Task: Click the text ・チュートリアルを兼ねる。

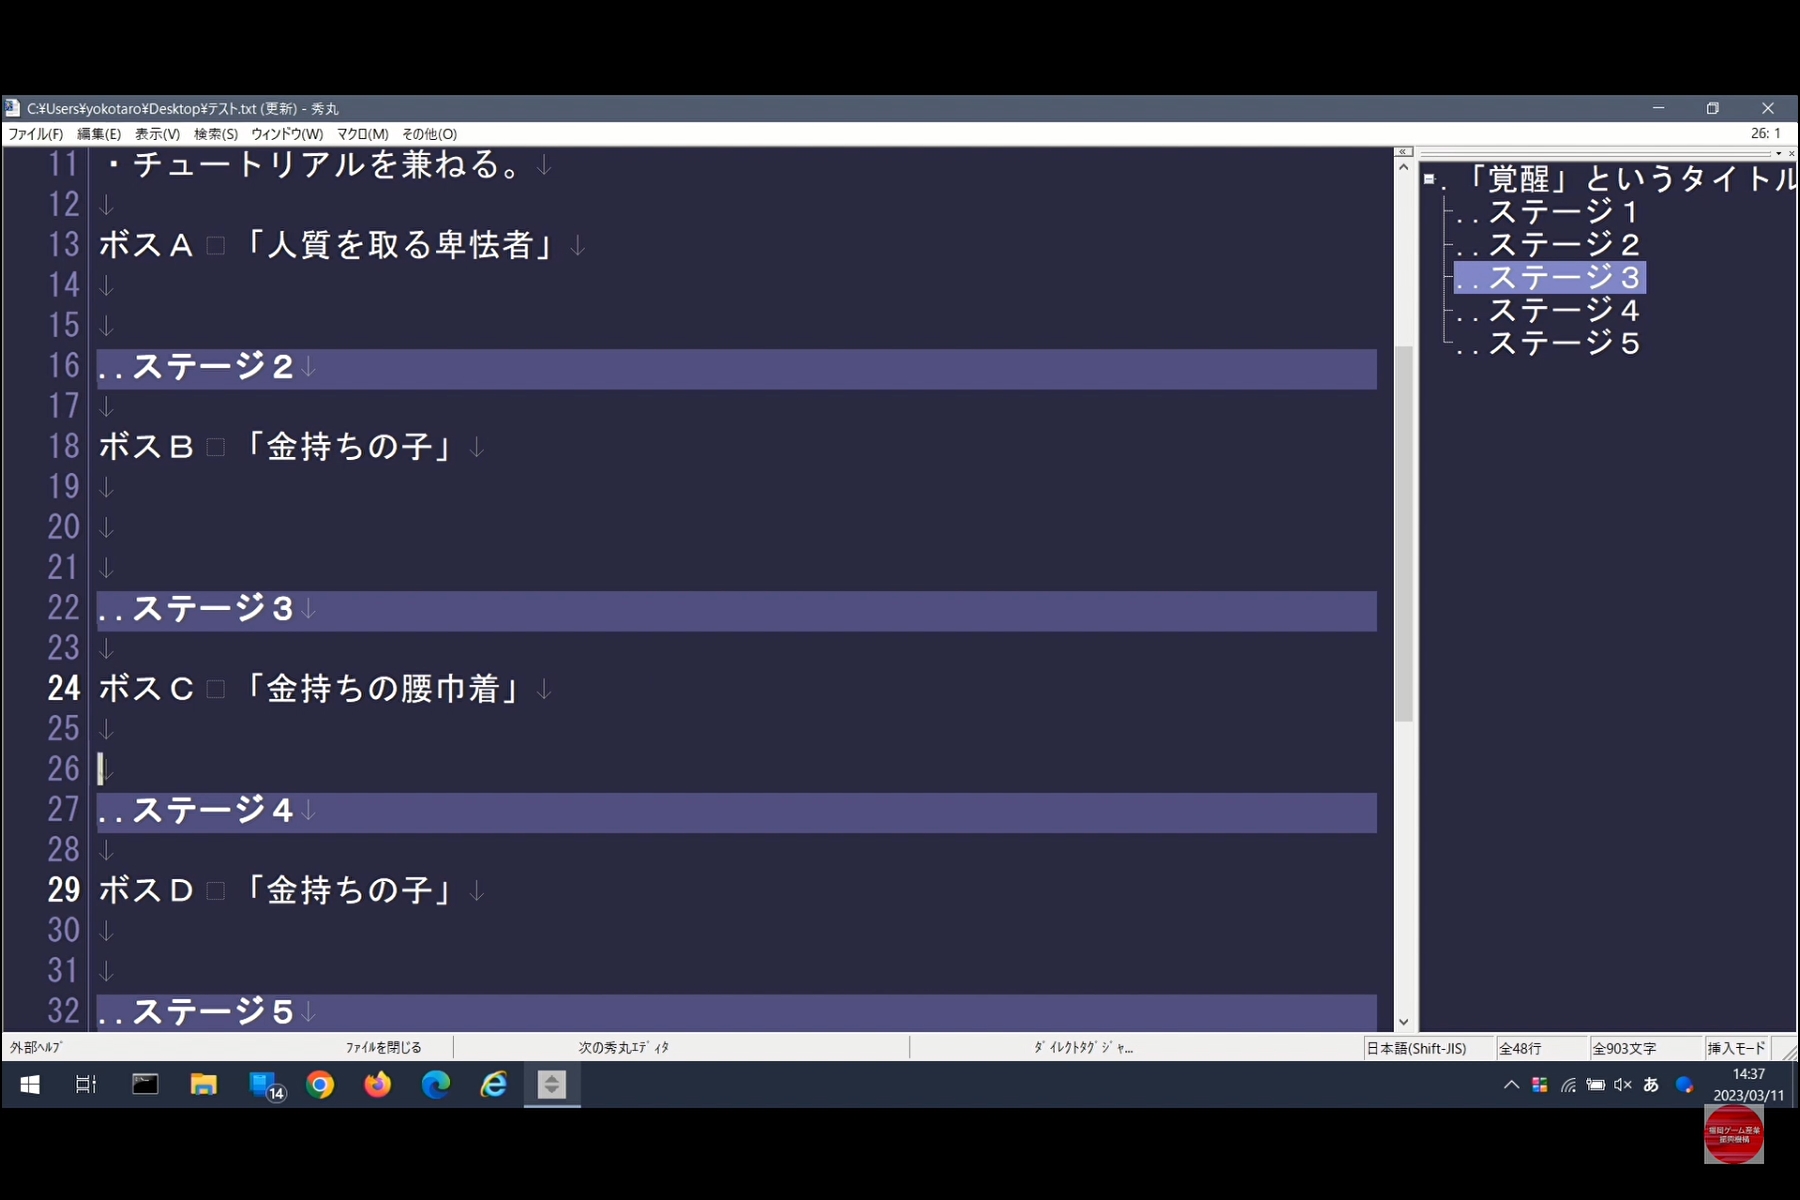Action: (313, 165)
